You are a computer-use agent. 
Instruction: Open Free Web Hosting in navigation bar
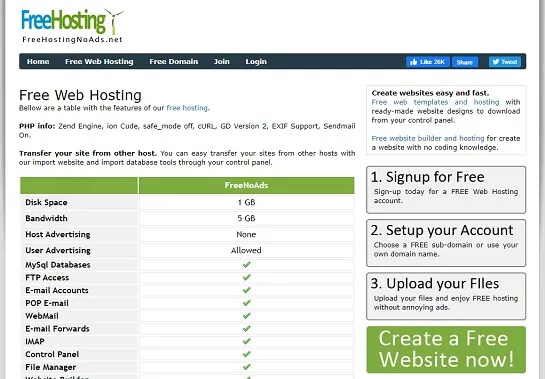99,62
